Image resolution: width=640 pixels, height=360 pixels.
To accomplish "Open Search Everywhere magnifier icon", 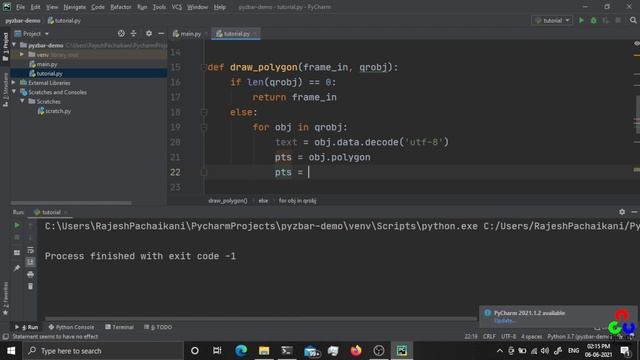I will [x=633, y=20].
